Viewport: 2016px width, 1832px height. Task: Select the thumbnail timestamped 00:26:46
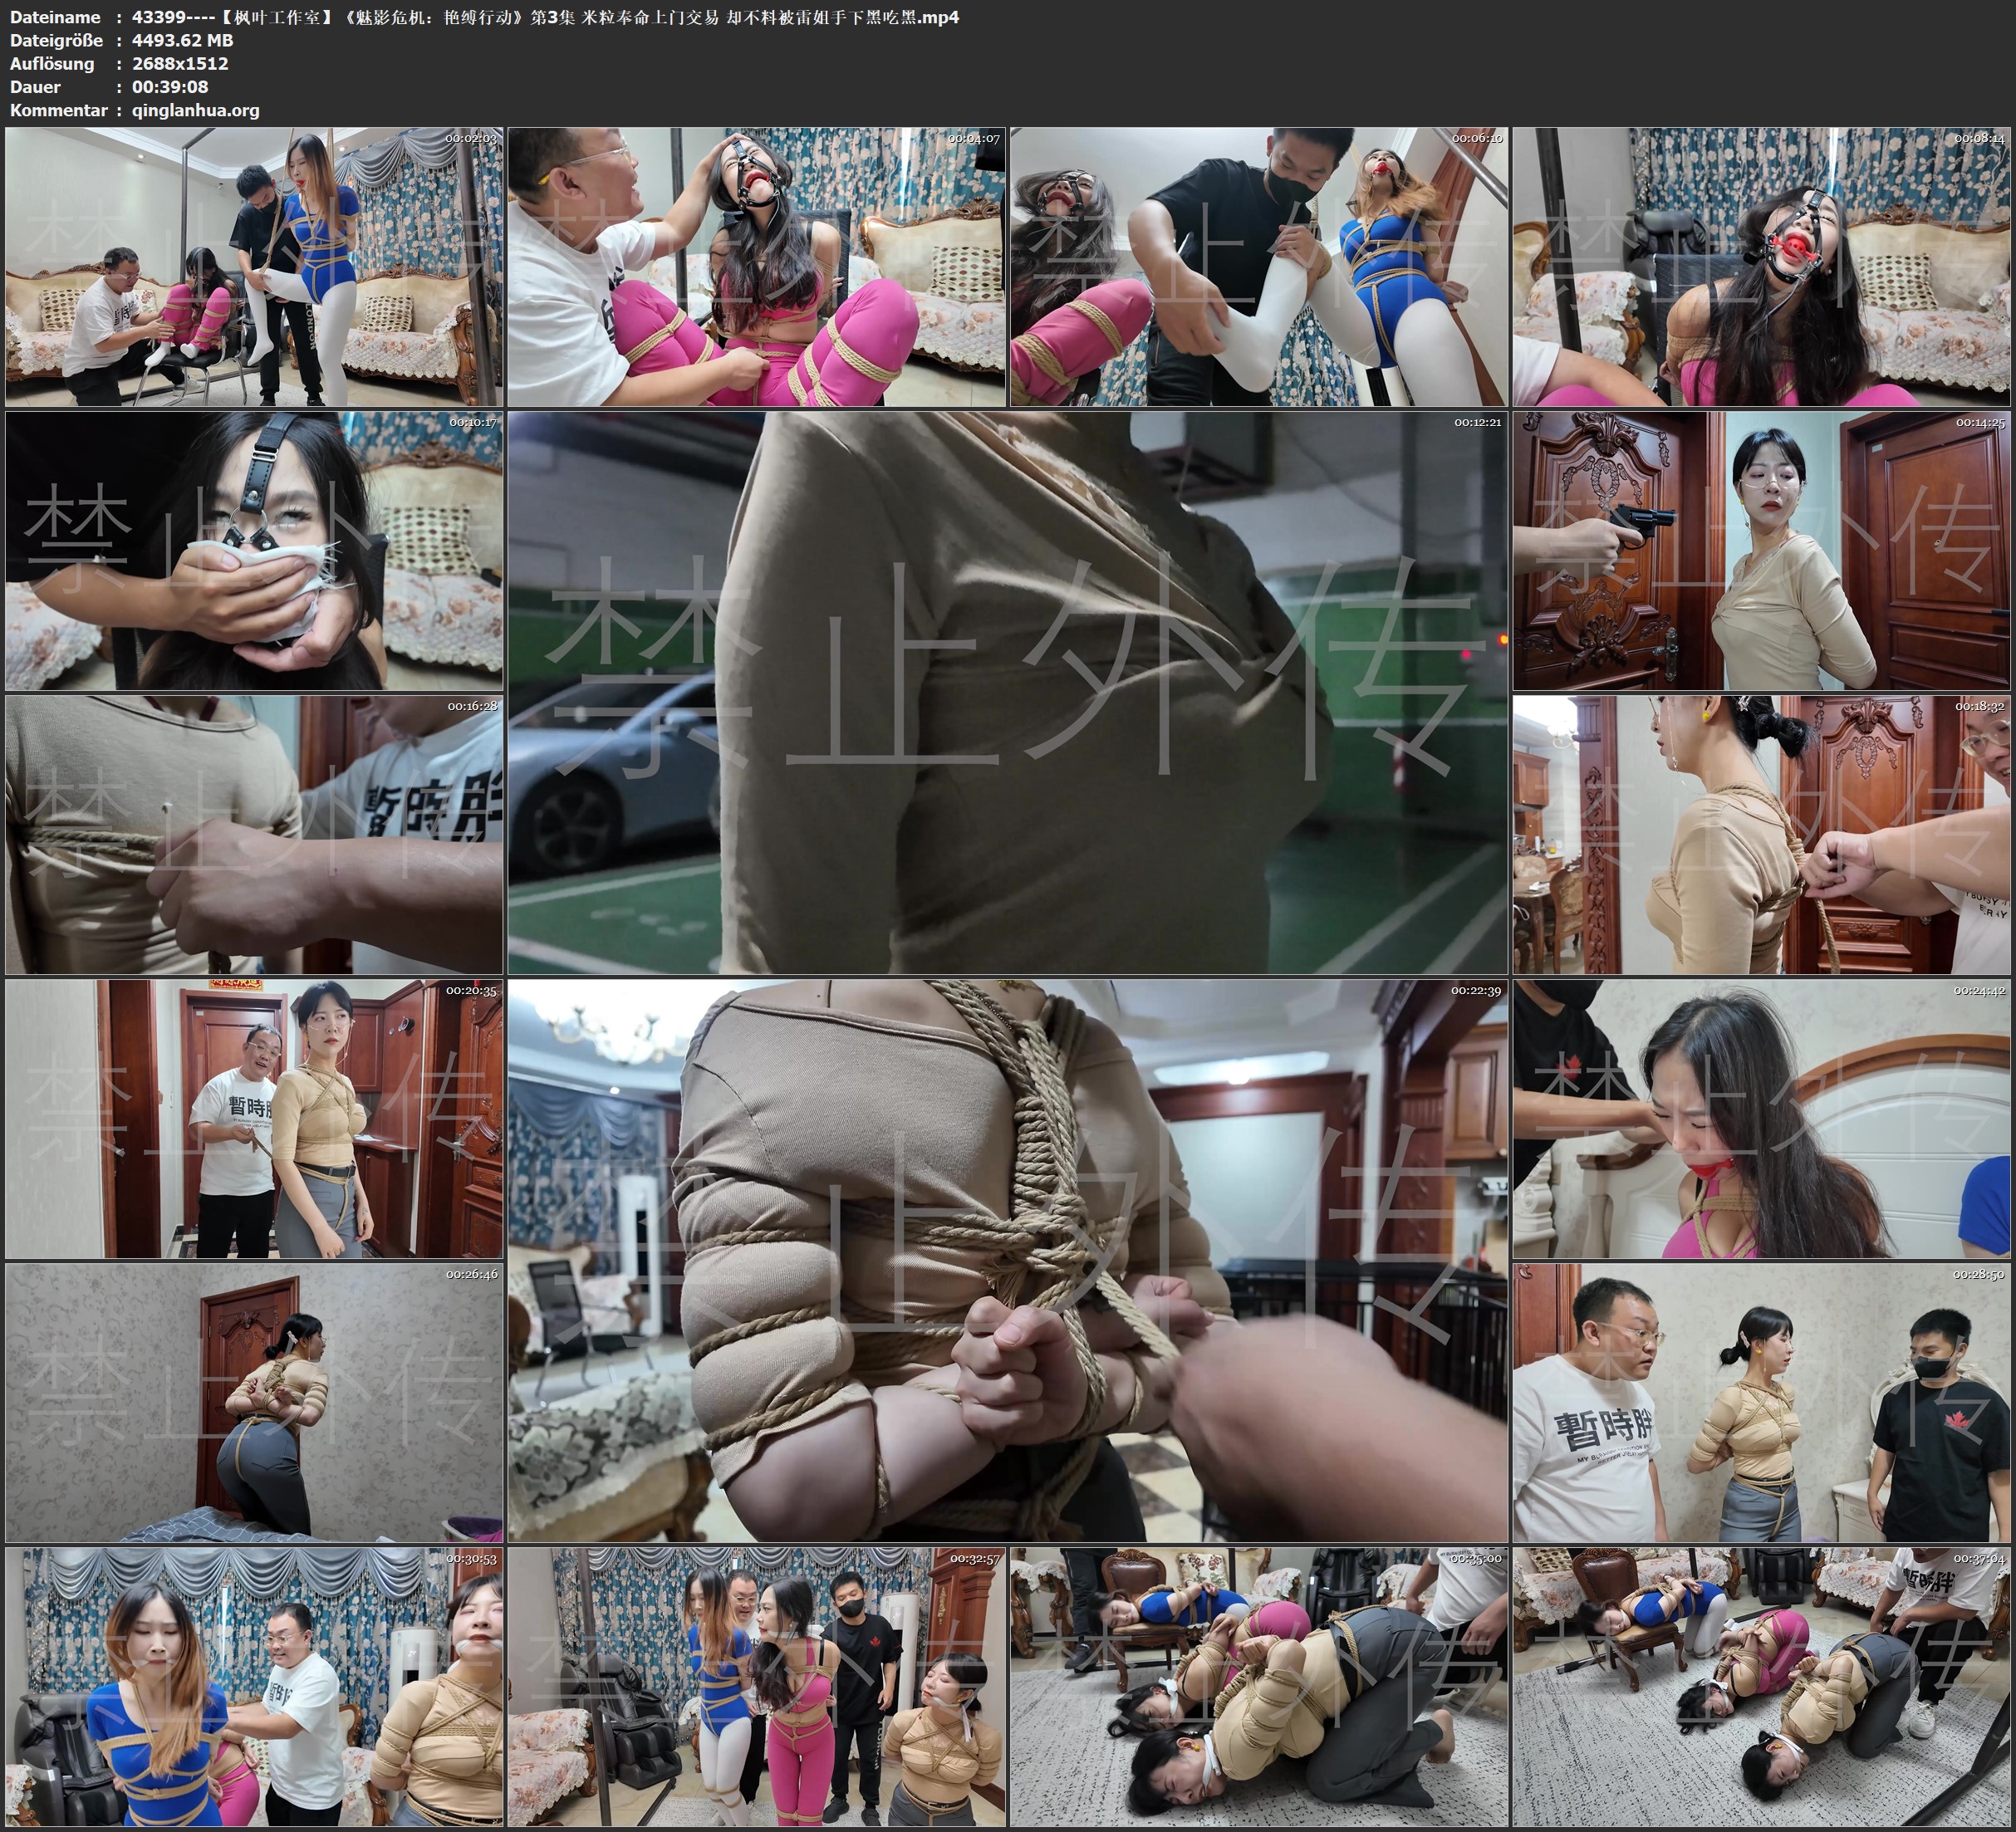254,1402
